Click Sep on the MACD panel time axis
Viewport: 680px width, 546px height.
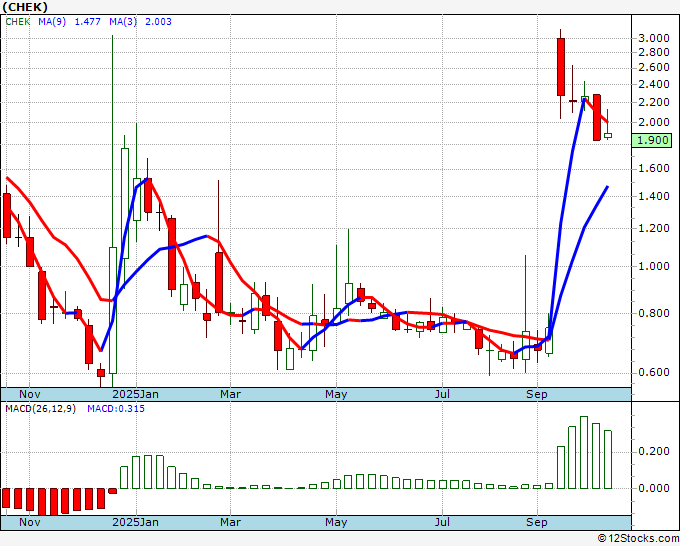click(x=537, y=522)
